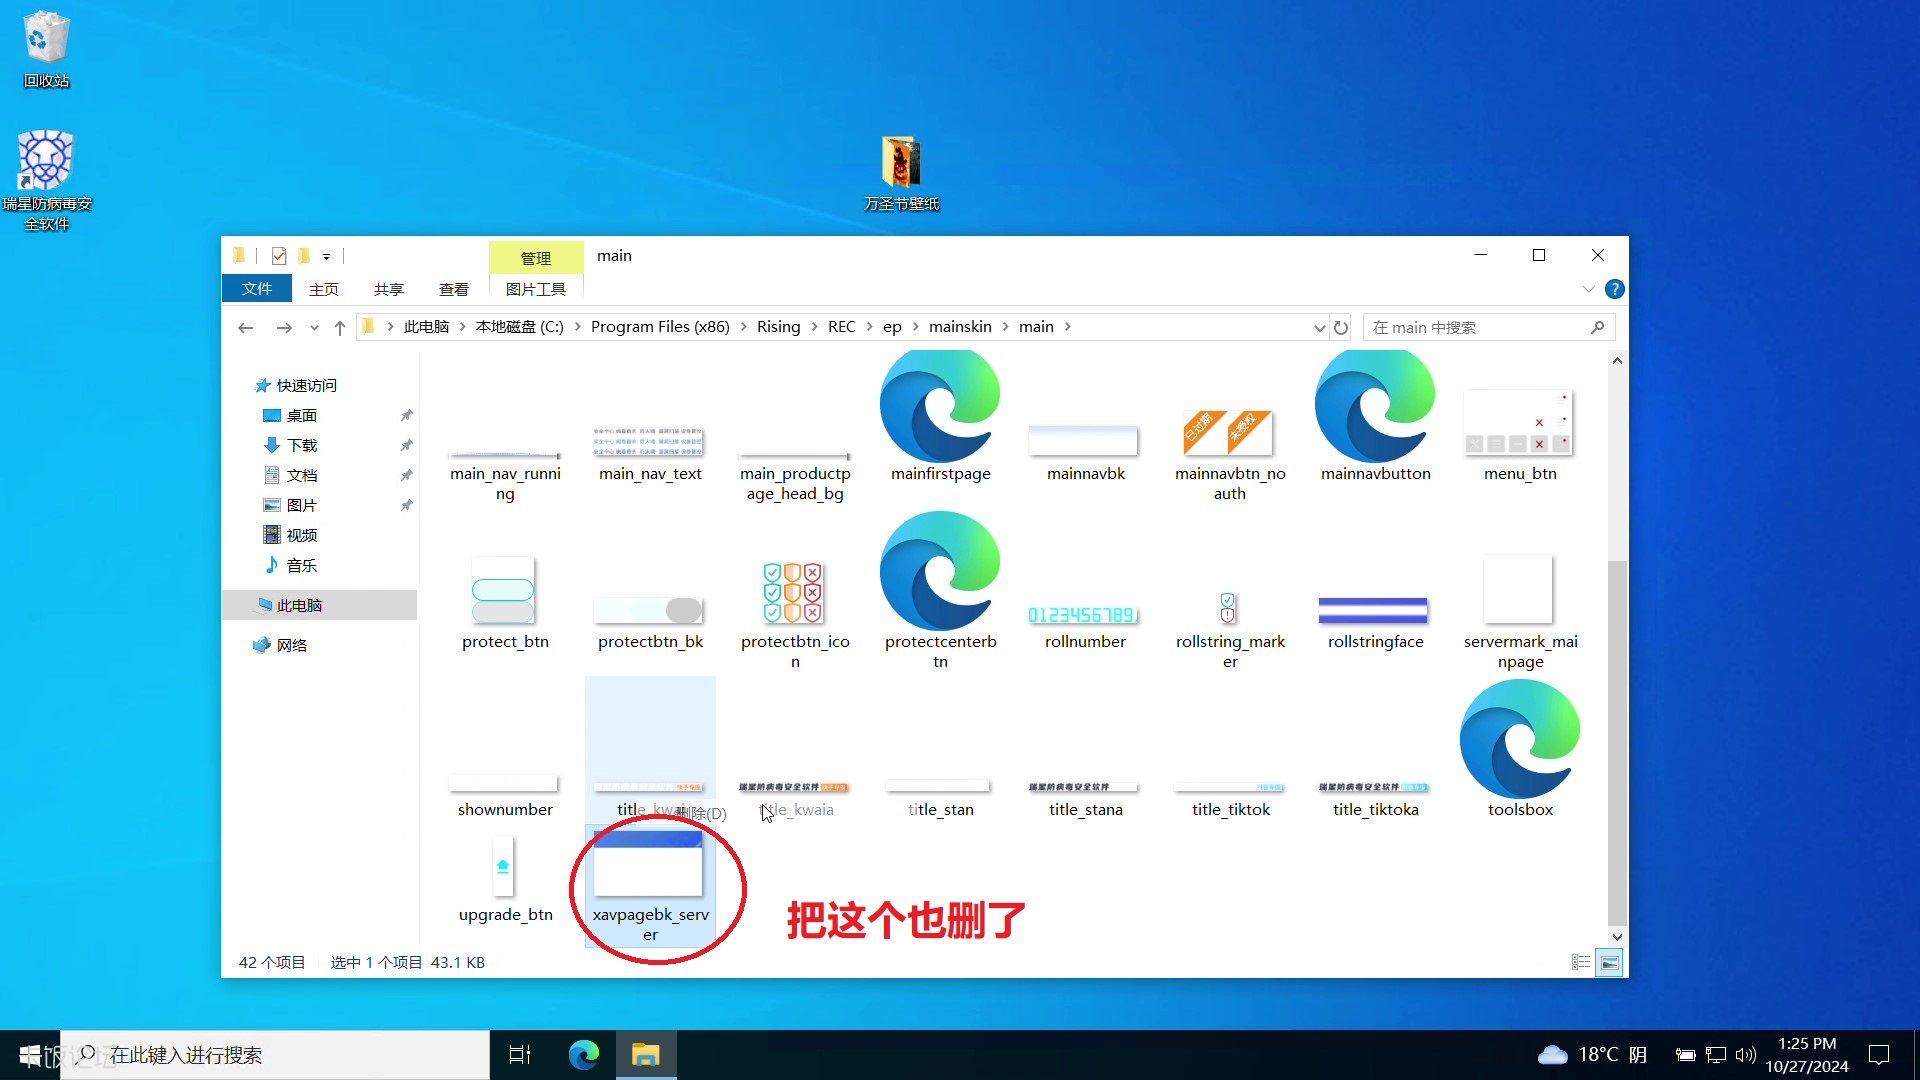Image resolution: width=1920 pixels, height=1080 pixels.
Task: Switch to large icons view in status bar
Action: click(1609, 963)
